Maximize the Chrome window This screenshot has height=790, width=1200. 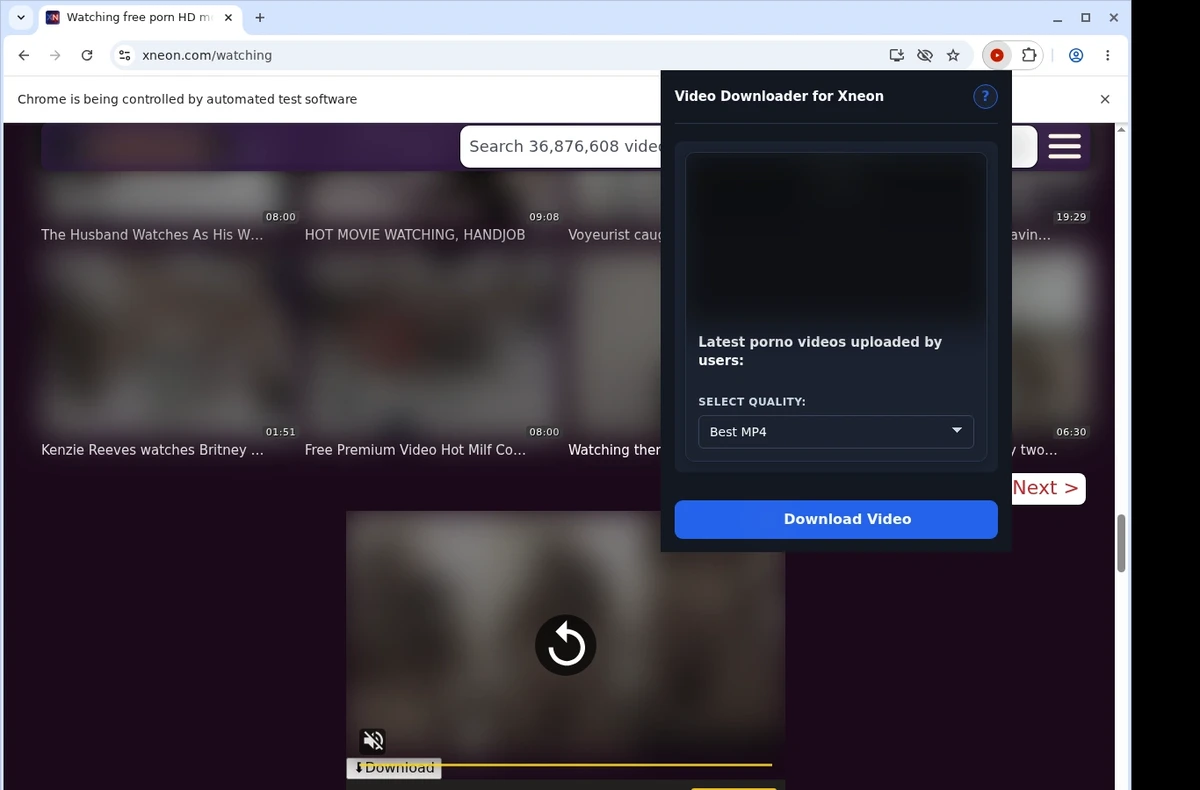[1086, 17]
